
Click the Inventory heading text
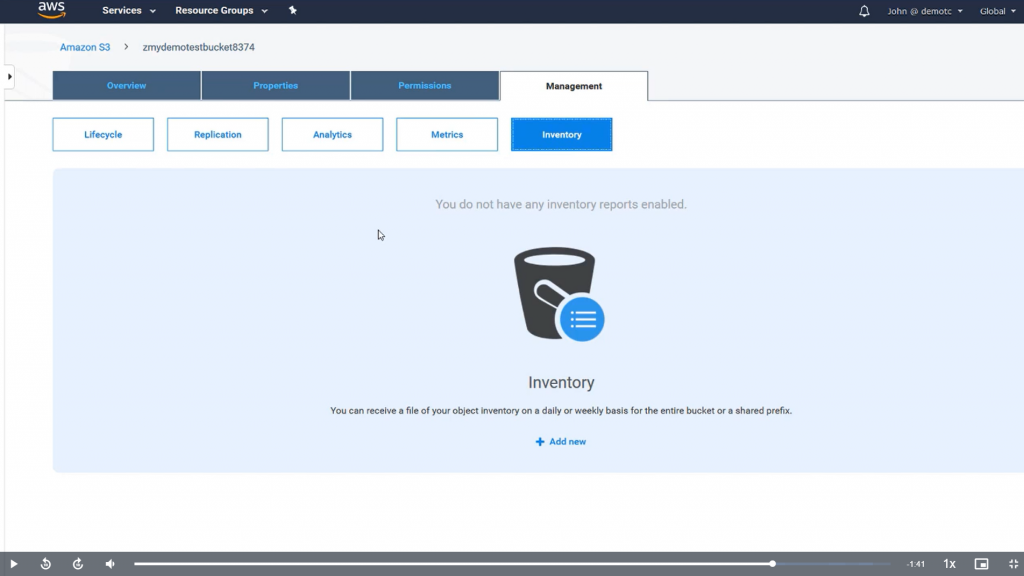pyautogui.click(x=561, y=382)
